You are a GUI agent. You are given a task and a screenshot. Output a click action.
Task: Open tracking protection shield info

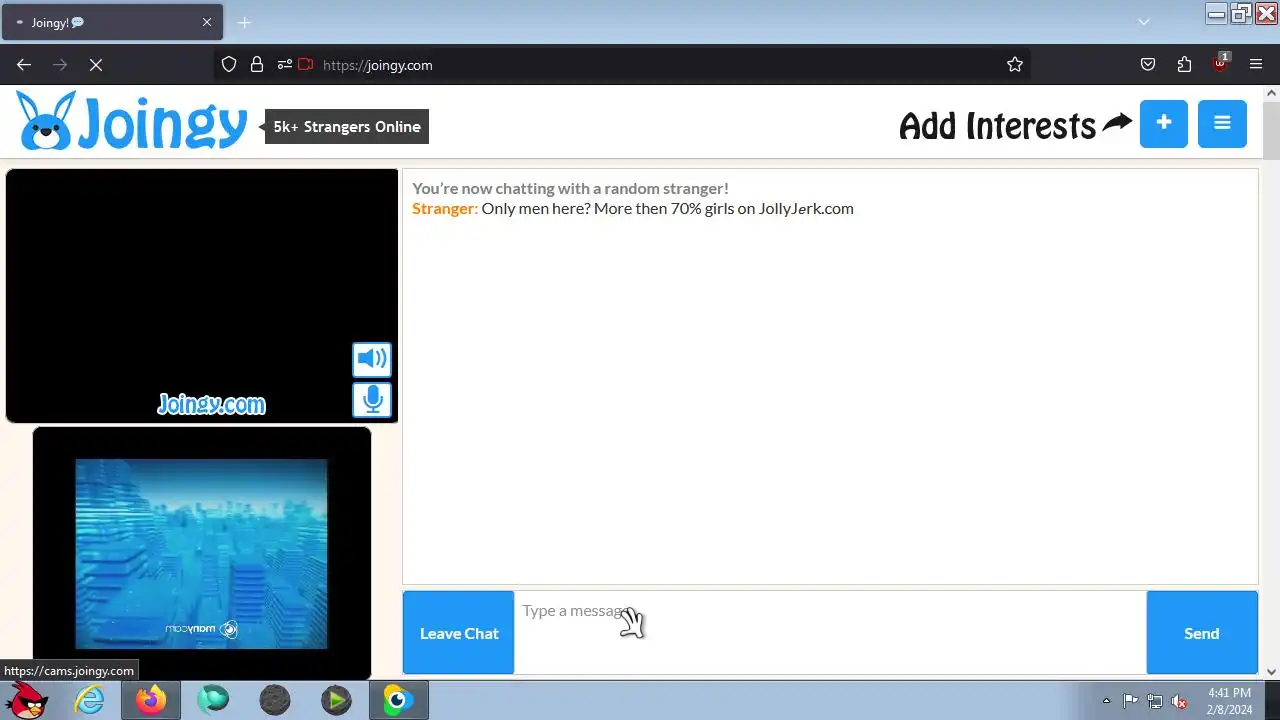[x=229, y=65]
